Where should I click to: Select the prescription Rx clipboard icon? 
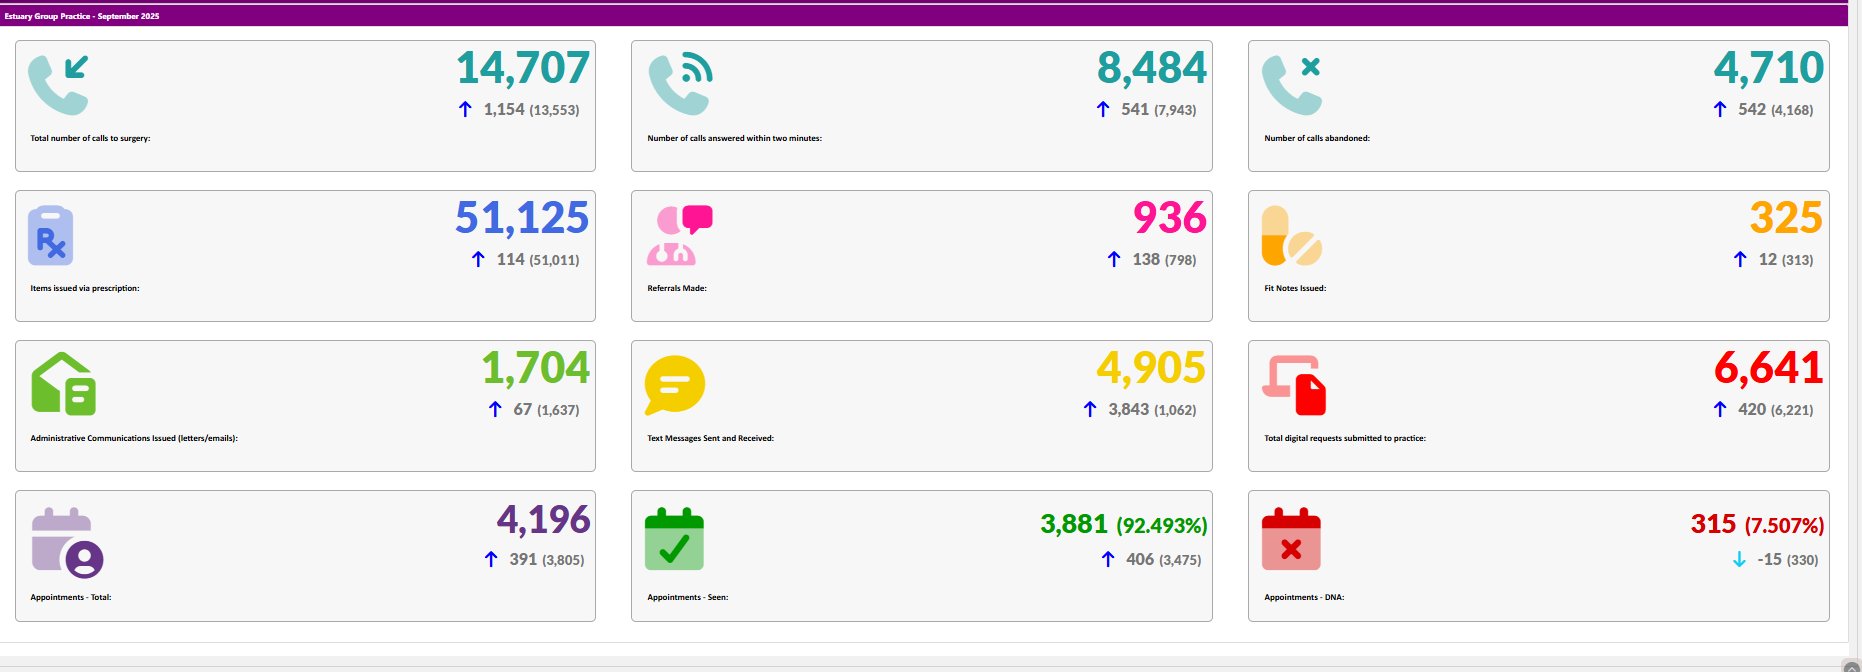tap(50, 236)
